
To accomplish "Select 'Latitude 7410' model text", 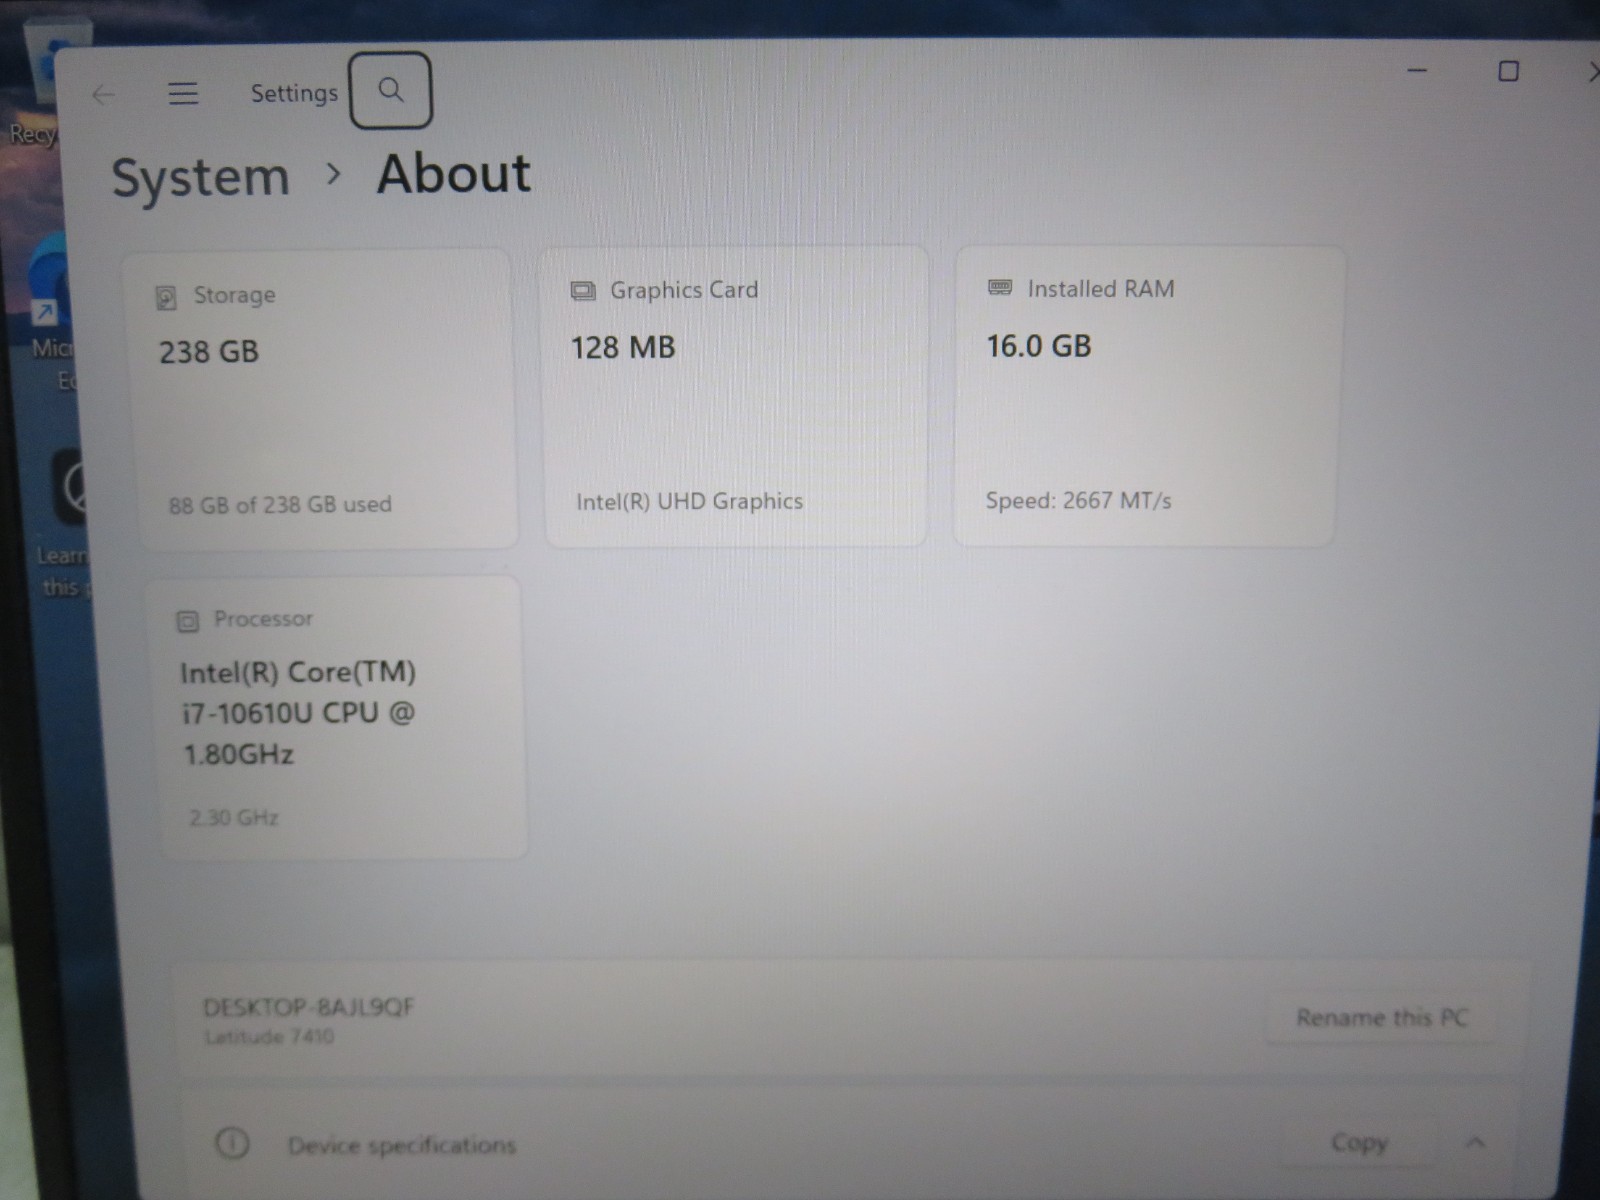I will (x=269, y=1037).
